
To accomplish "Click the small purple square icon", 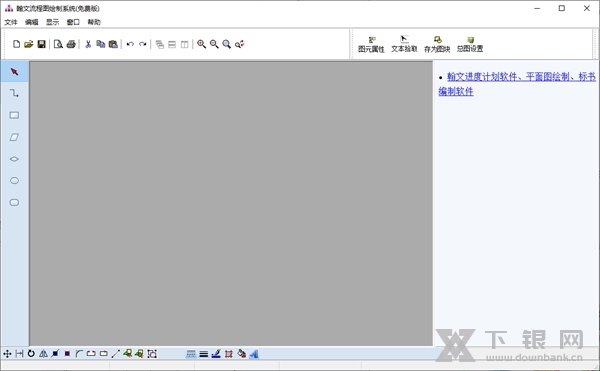I will [67, 354].
